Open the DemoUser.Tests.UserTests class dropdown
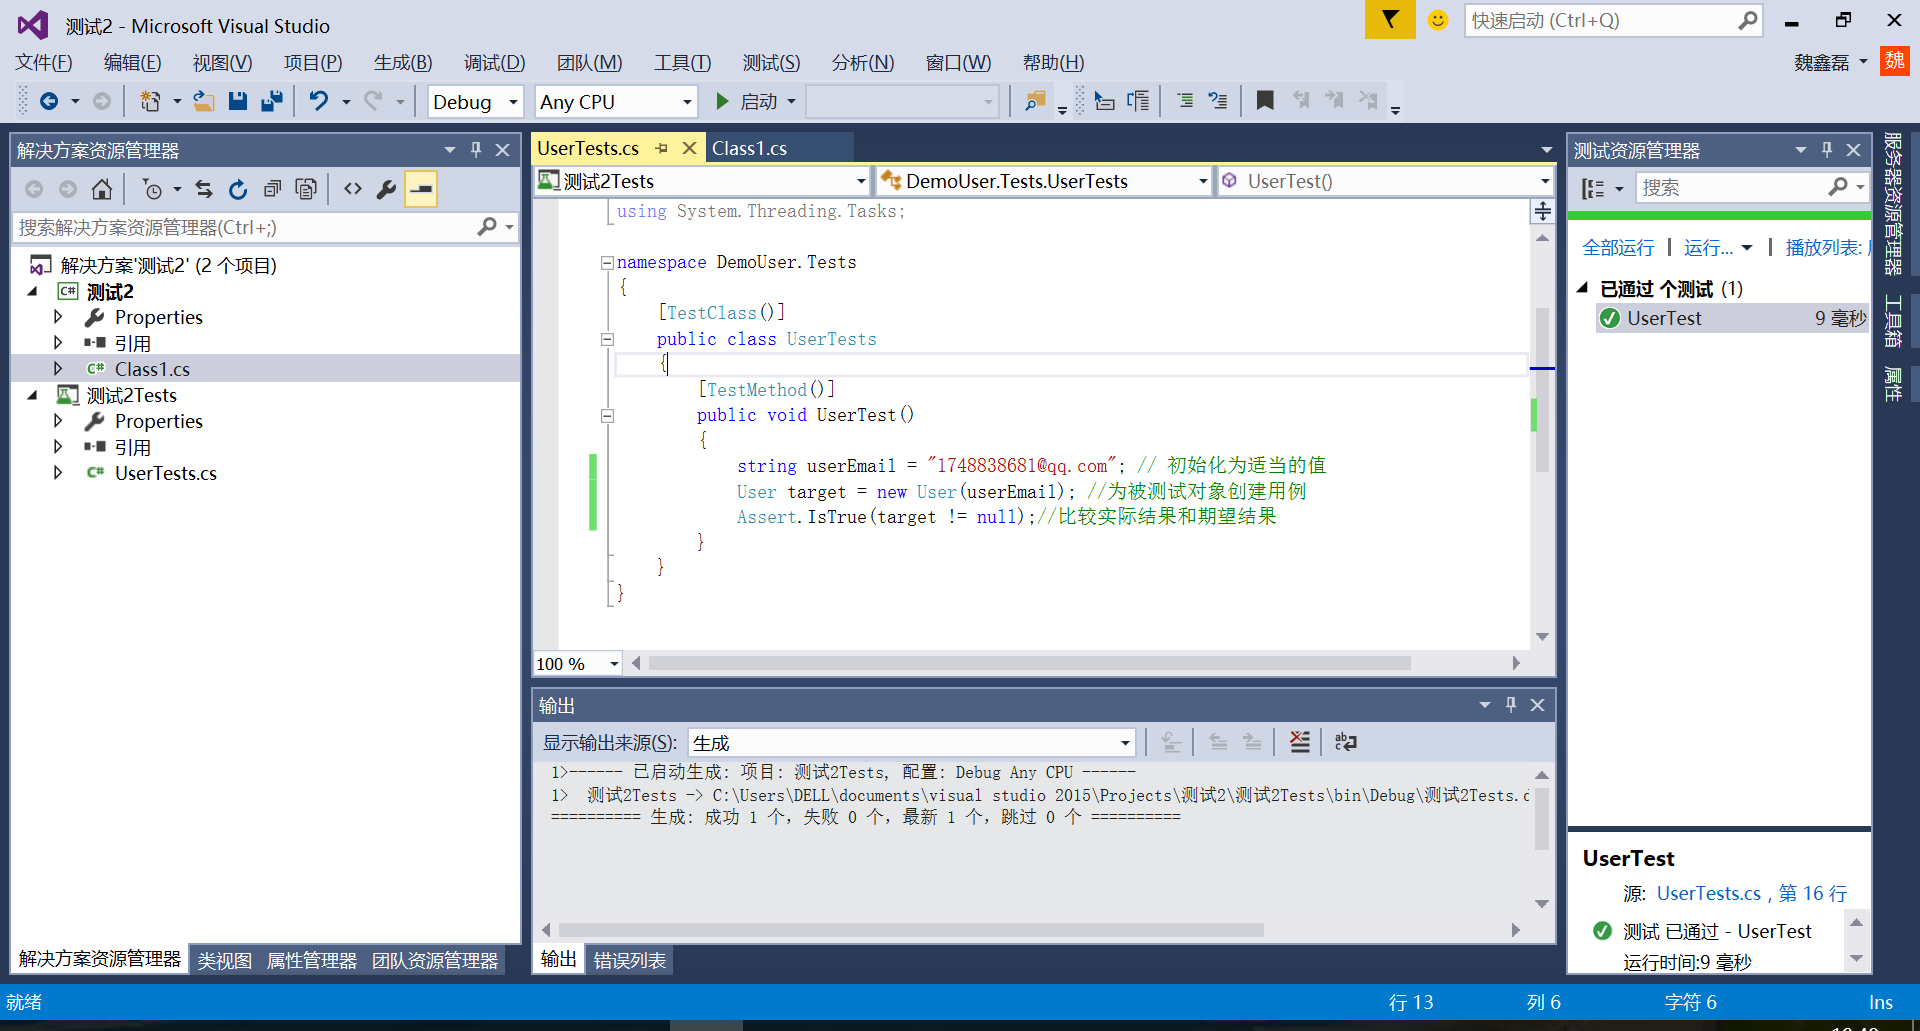1920x1031 pixels. (1043, 181)
